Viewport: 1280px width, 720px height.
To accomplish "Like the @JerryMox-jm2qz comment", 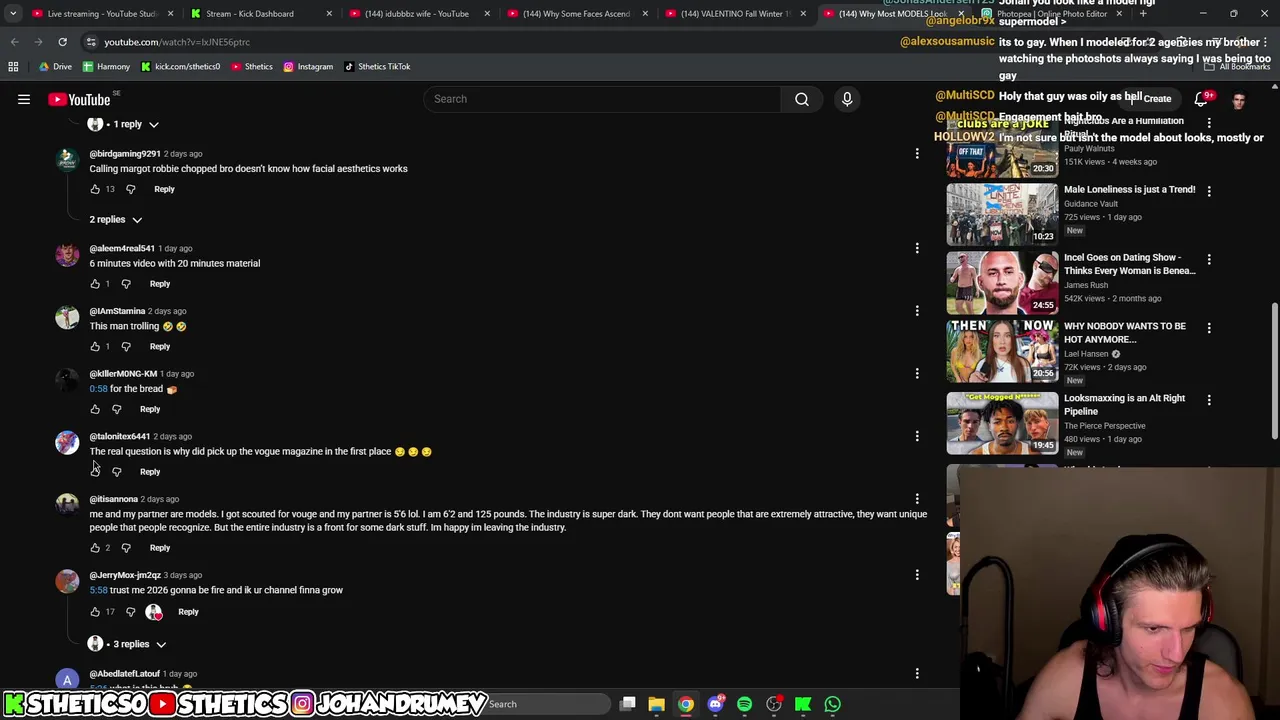I will tap(95, 612).
